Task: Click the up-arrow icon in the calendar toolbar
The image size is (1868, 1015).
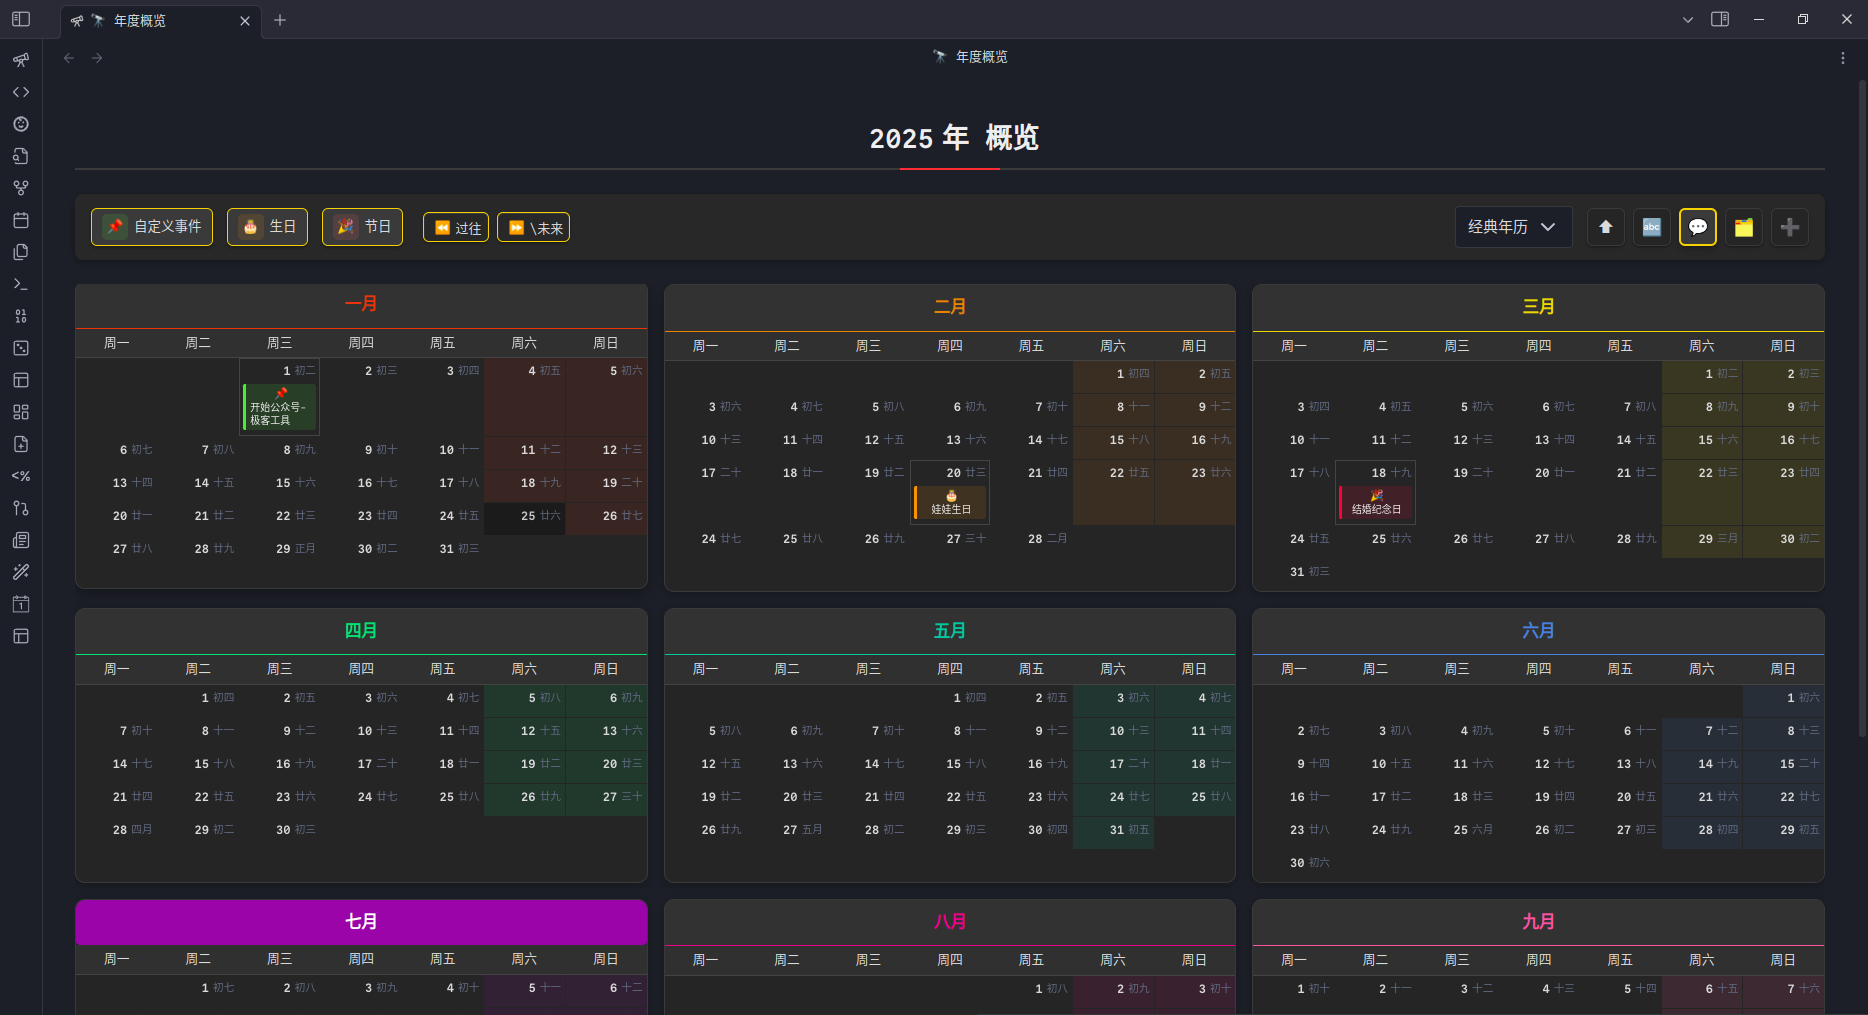Action: click(x=1606, y=227)
